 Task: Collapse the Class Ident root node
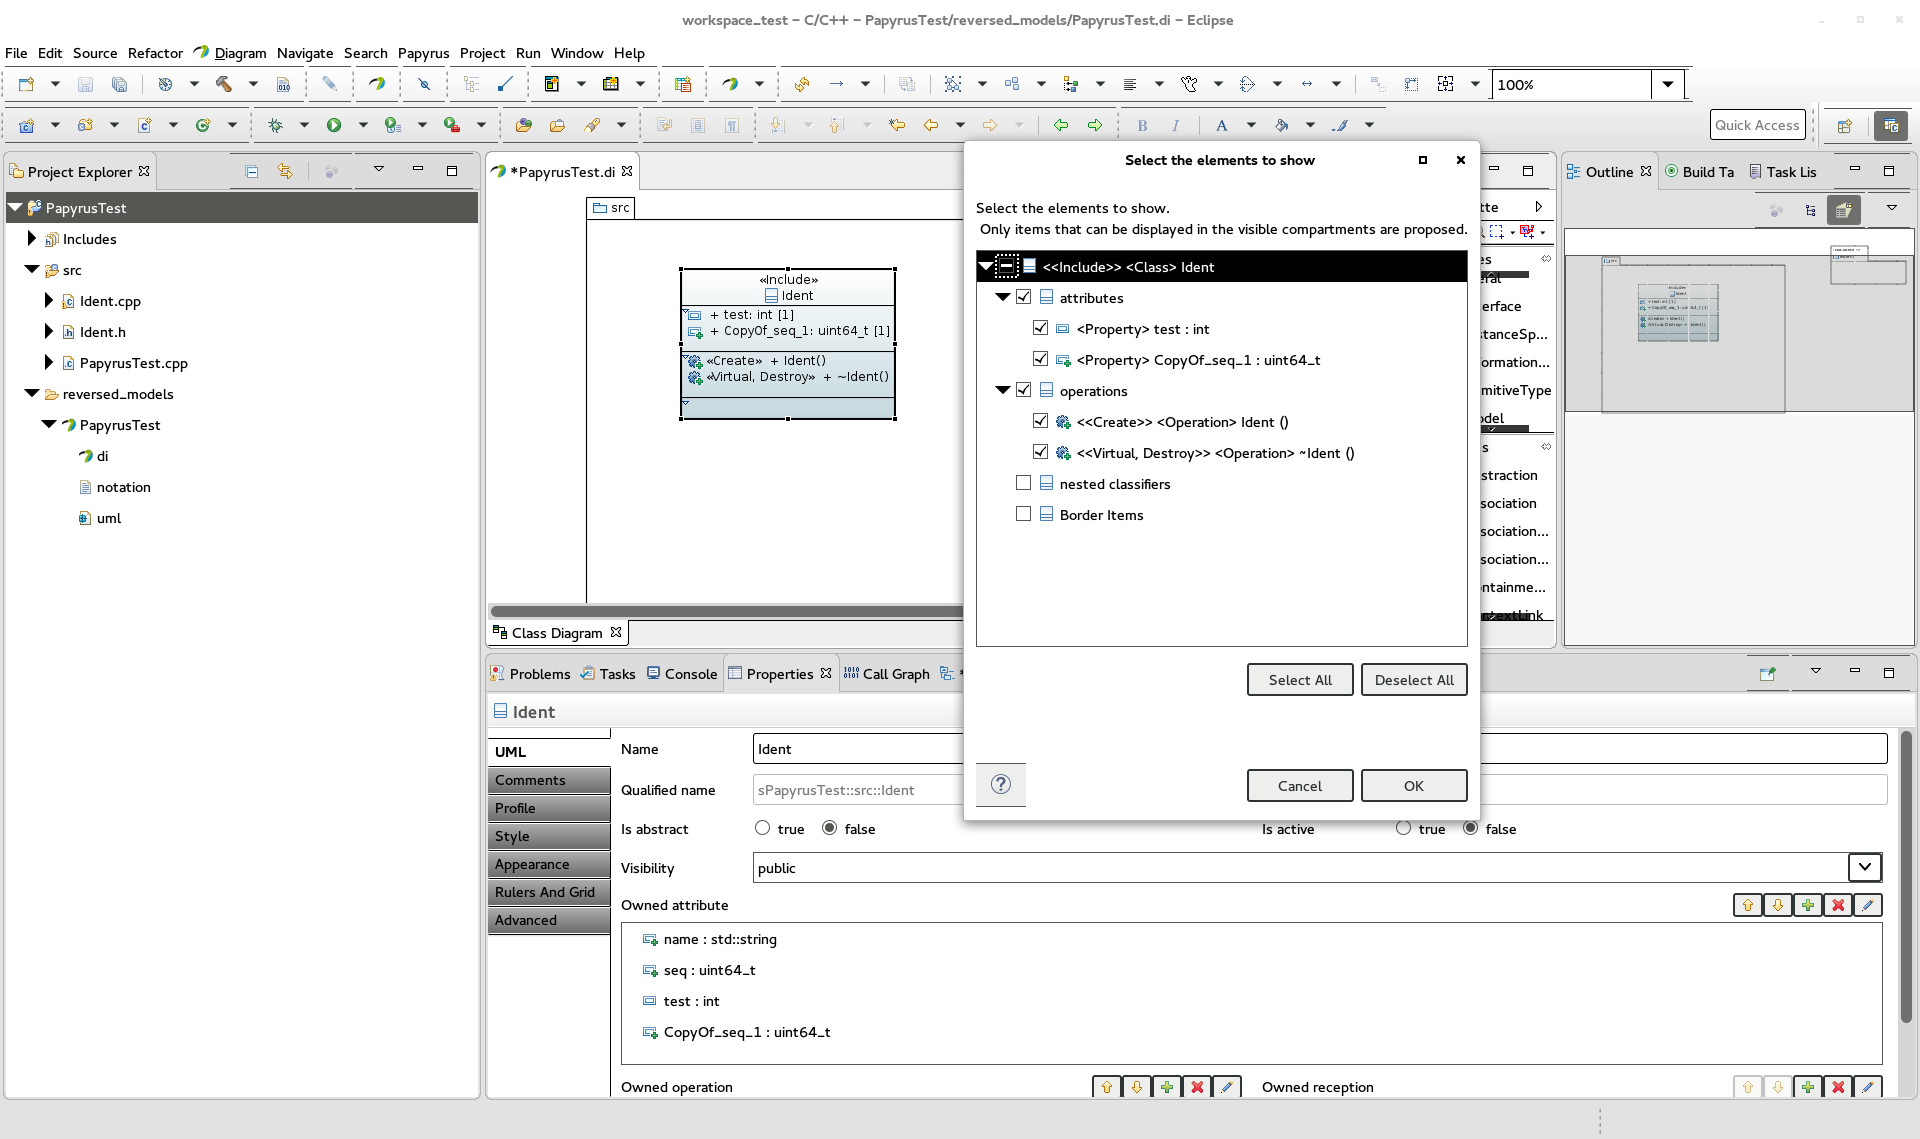coord(986,266)
